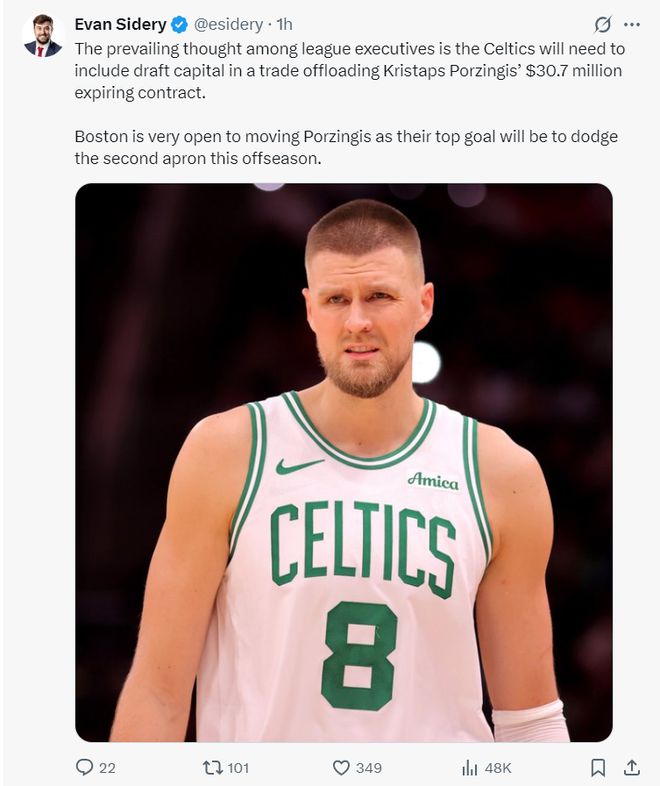The image size is (660, 786).
Task: Open view analytics bar chart icon
Action: click(x=469, y=767)
